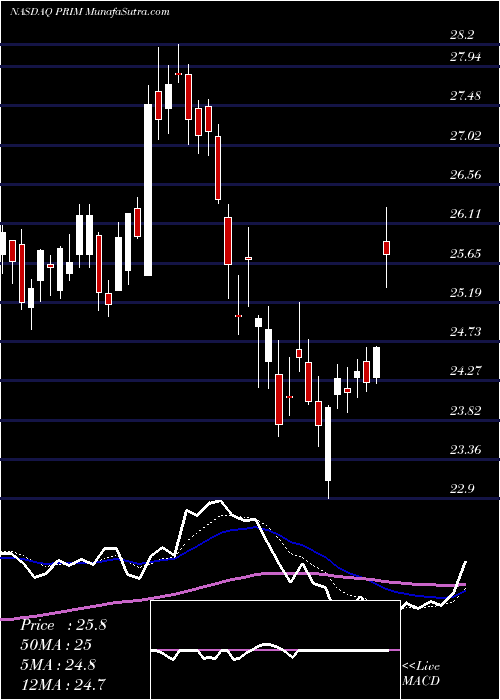500x700 pixels.
Task: Click the 24.73 price axis label
Action: pyautogui.click(x=466, y=331)
